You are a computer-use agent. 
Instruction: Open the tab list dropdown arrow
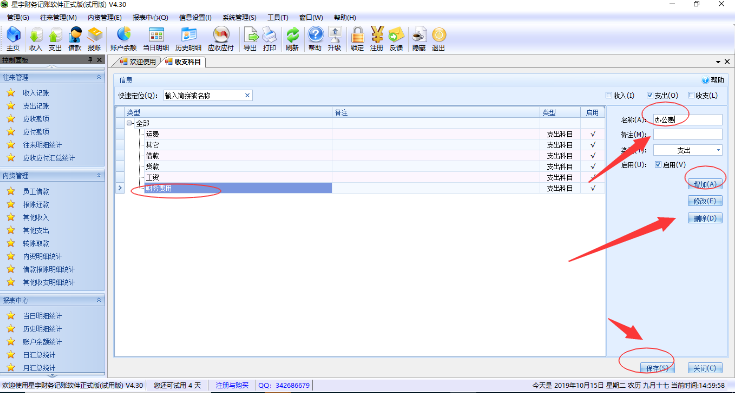(x=718, y=62)
